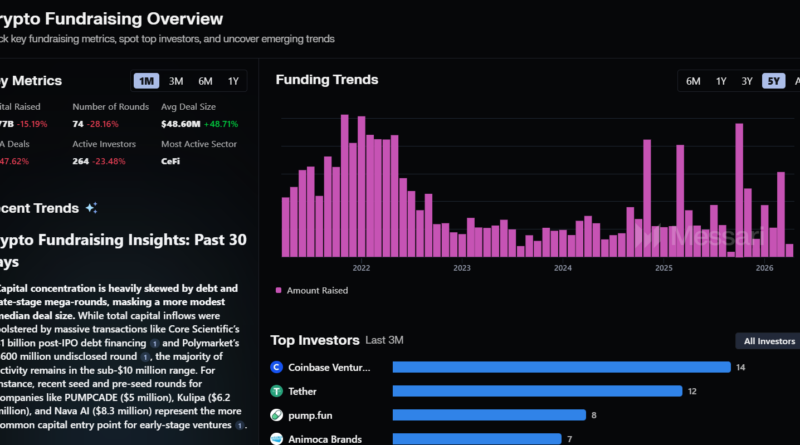Select the 3M range for Key Metrics

tap(175, 81)
